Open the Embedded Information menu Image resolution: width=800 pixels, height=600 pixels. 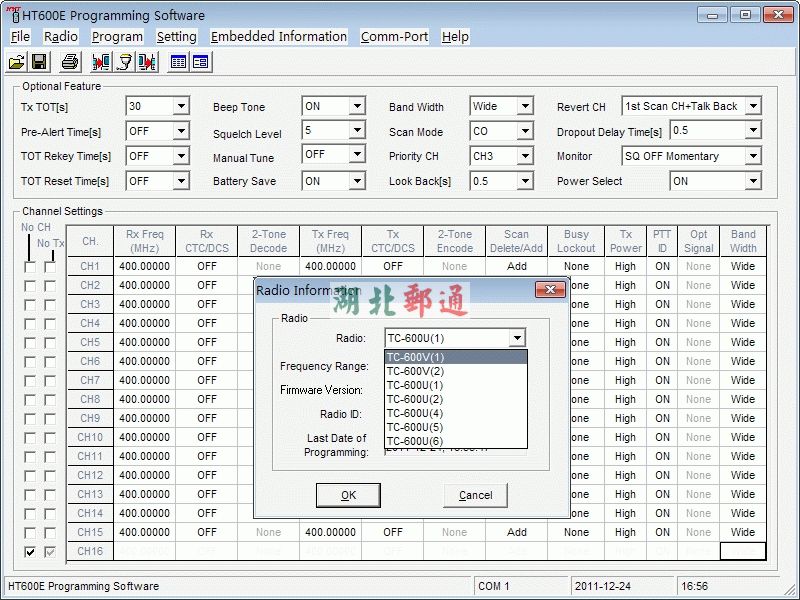coord(278,36)
